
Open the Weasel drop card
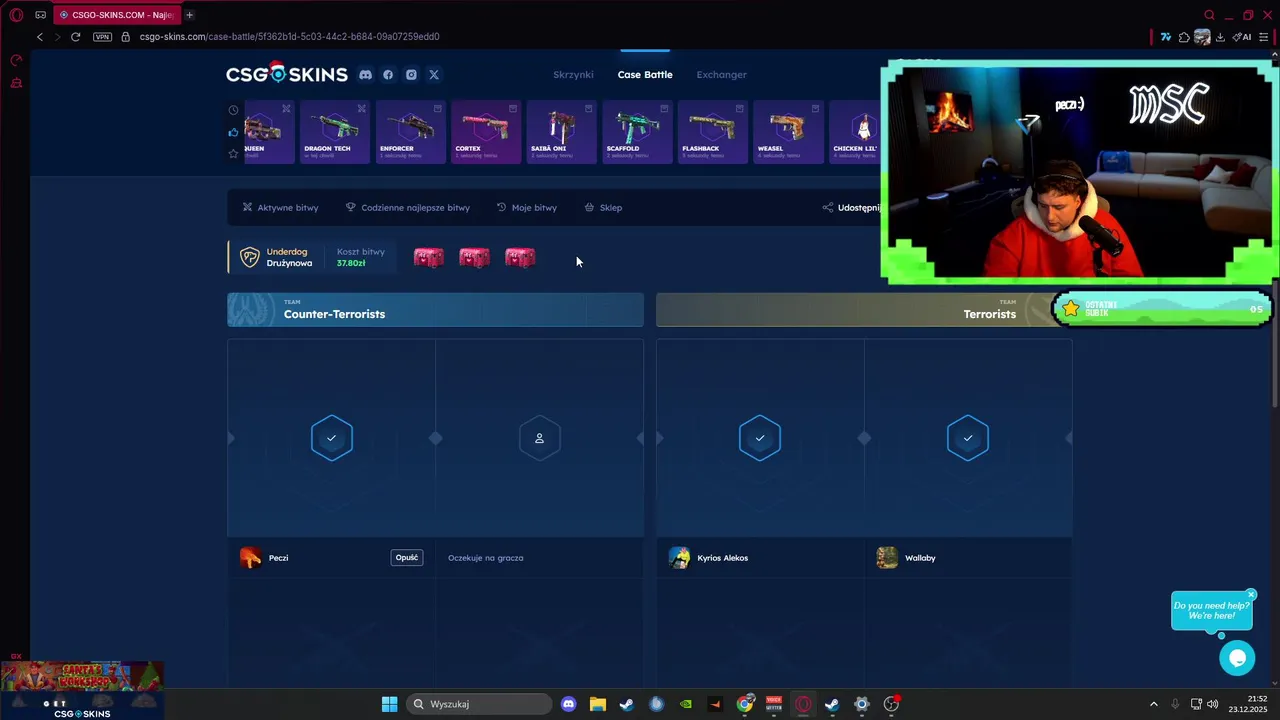pos(788,131)
